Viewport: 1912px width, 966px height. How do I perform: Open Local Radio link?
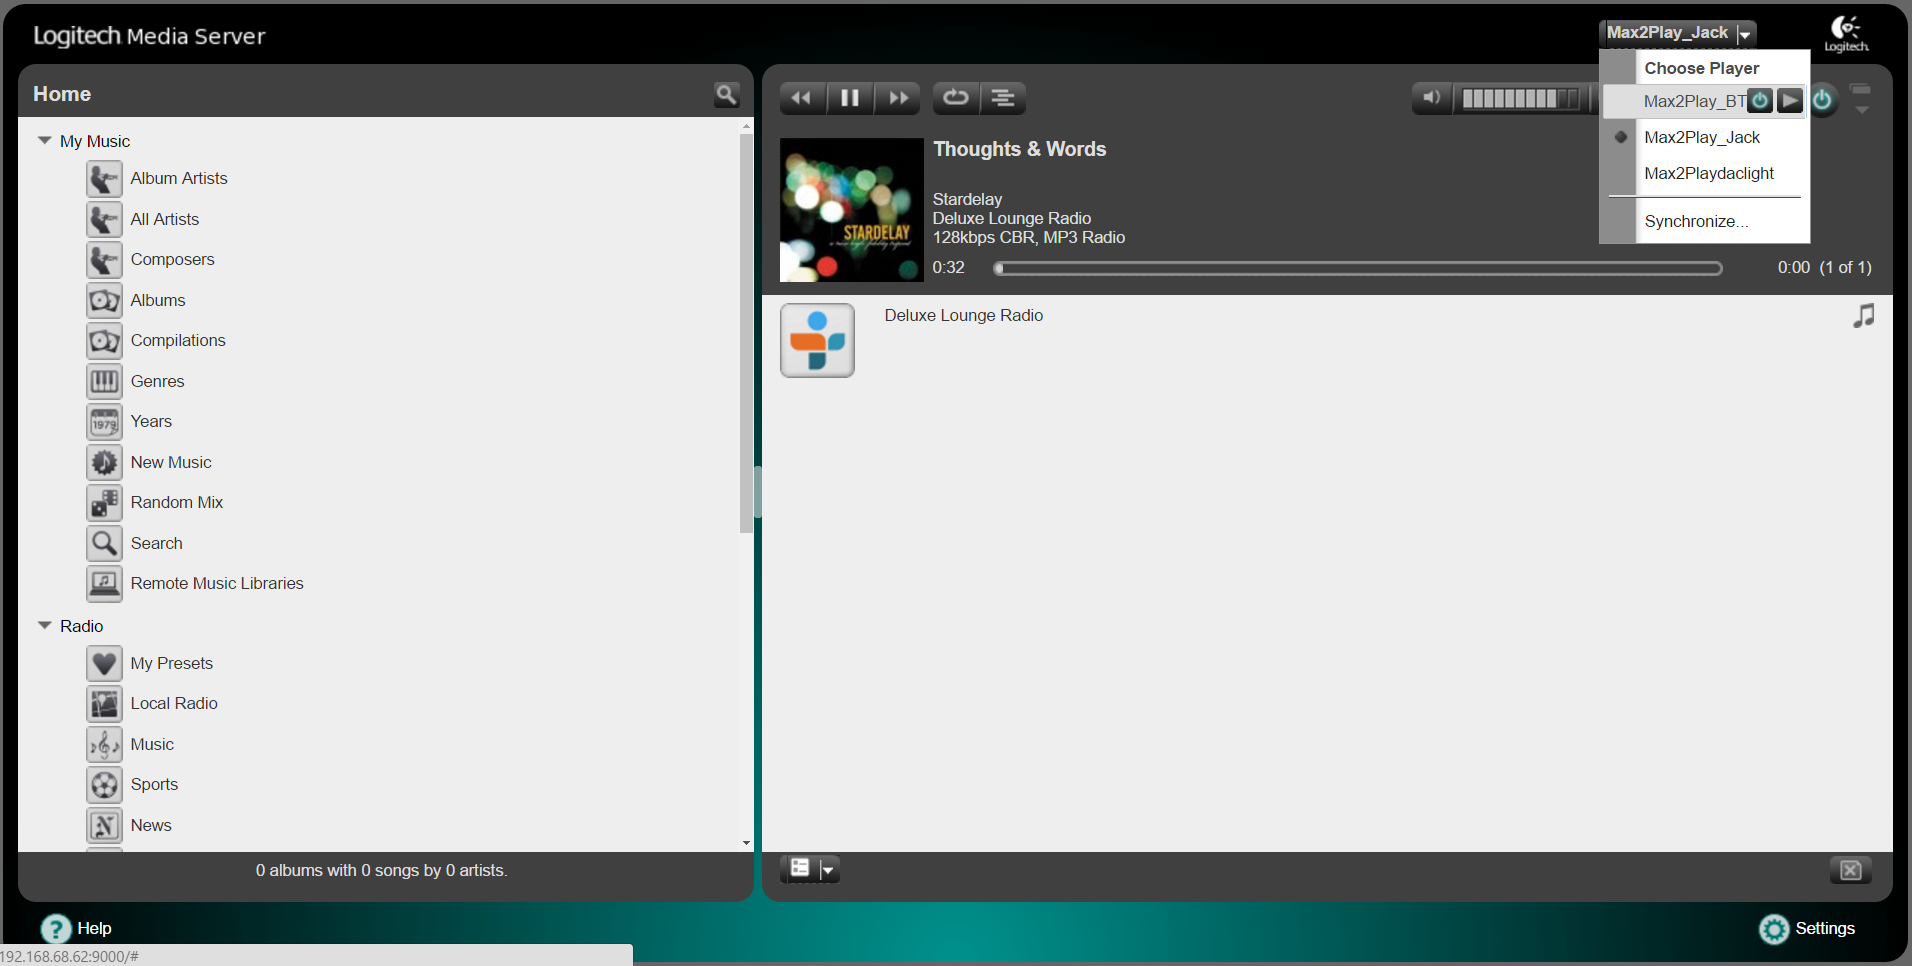[x=174, y=703]
